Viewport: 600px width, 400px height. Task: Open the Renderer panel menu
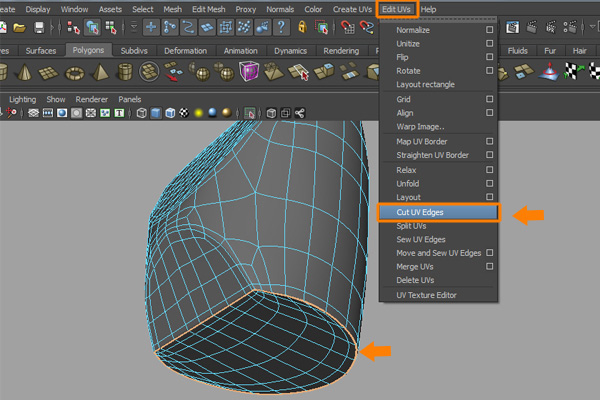(x=91, y=100)
